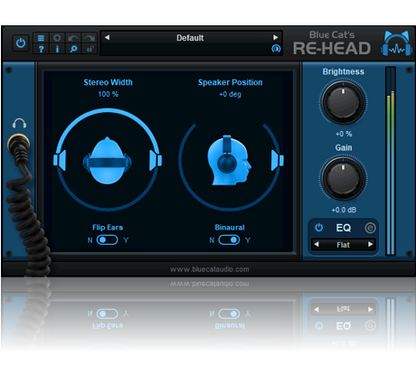
Task: Click the RE-HEAD title text
Action: [x=332, y=48]
